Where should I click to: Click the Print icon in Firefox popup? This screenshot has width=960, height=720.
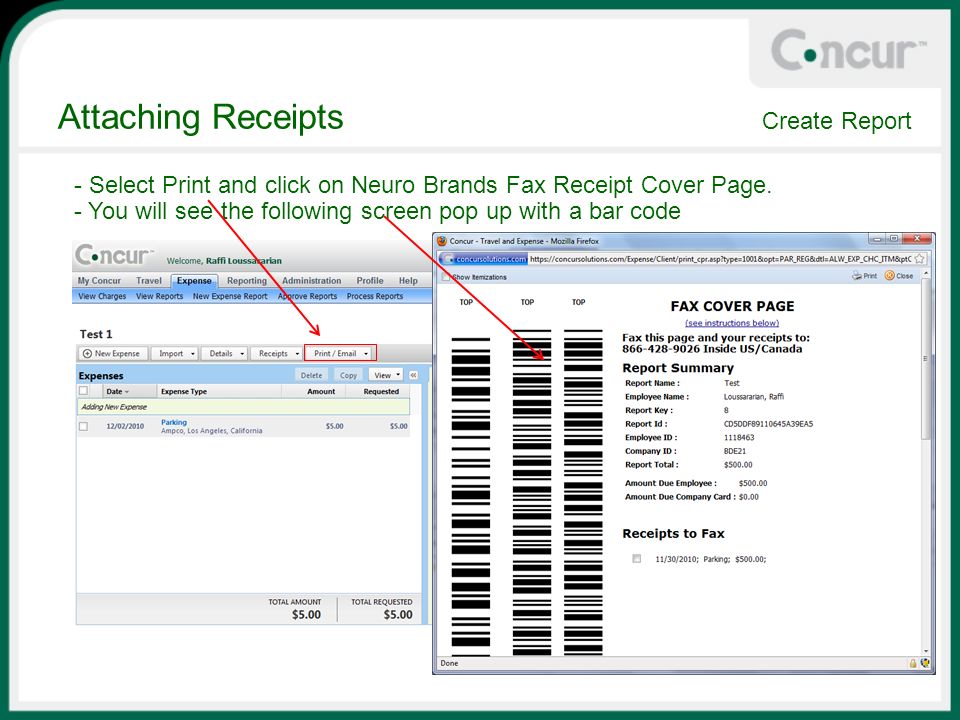click(857, 276)
